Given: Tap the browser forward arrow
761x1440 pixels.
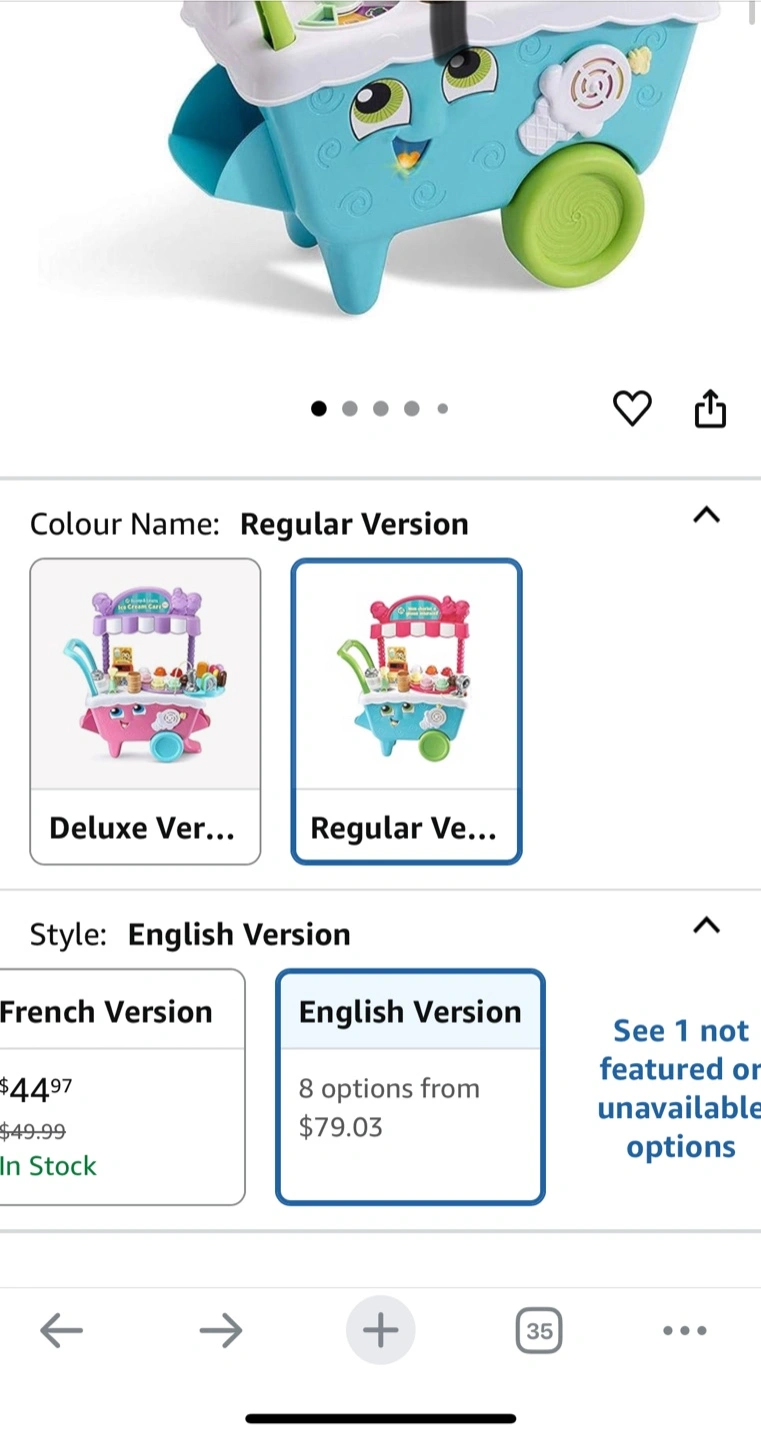Looking at the screenshot, I should click(220, 1331).
